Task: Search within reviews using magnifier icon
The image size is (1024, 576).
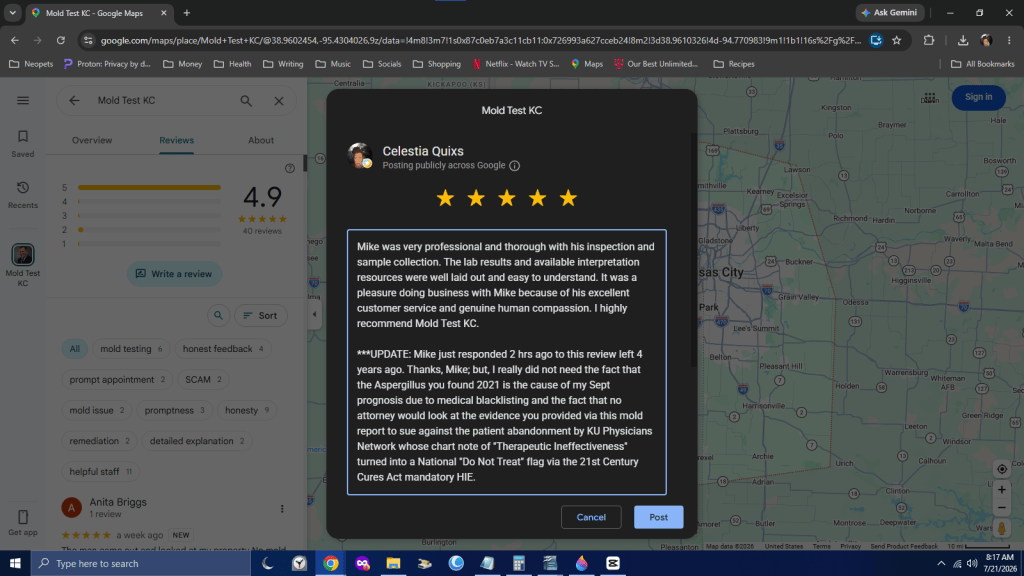Action: click(x=219, y=315)
